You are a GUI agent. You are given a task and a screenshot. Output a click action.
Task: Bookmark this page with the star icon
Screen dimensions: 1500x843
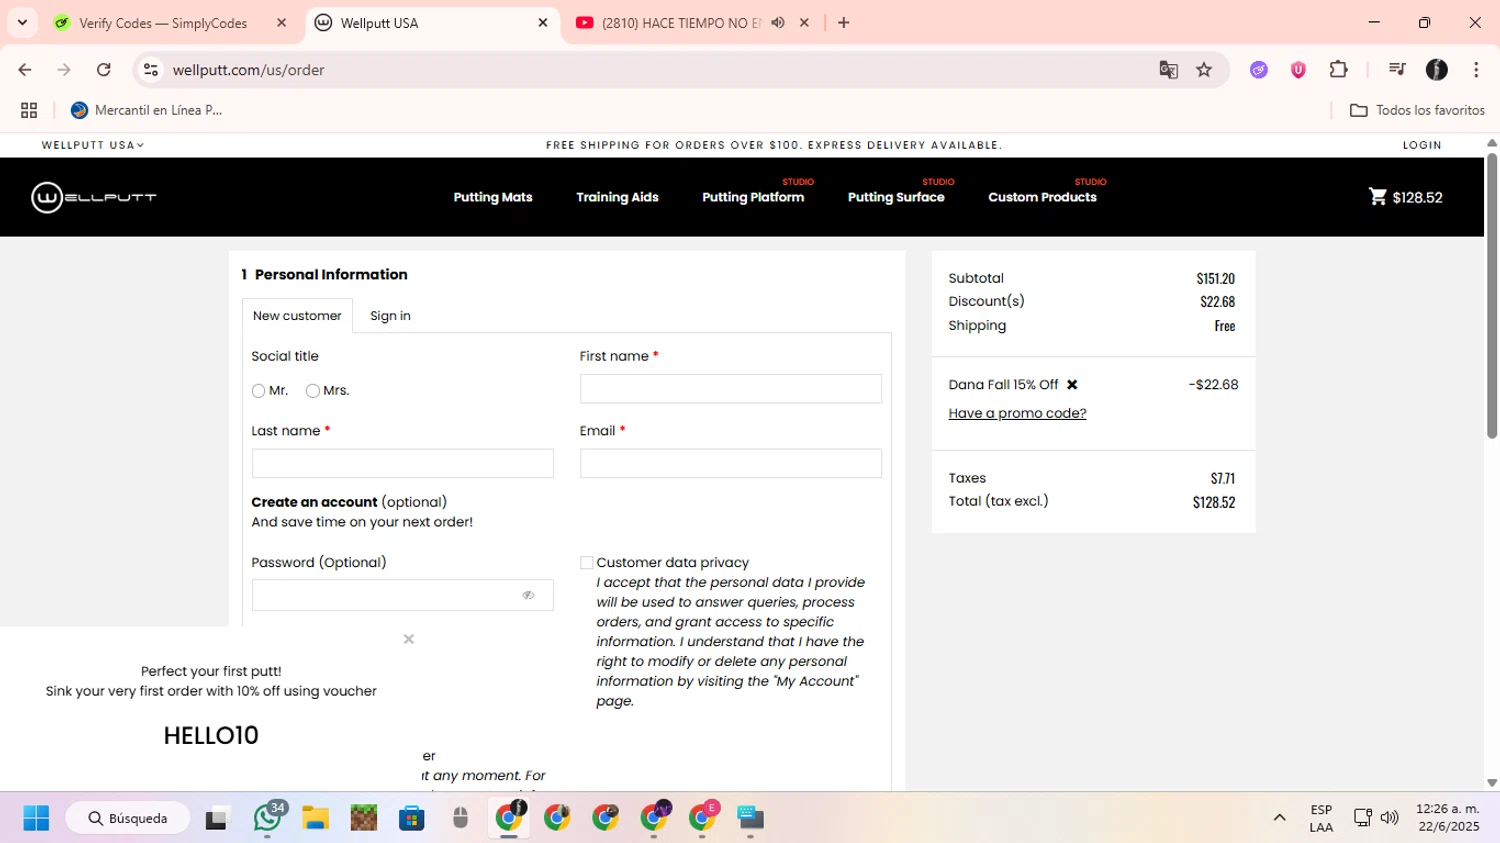(x=1204, y=70)
